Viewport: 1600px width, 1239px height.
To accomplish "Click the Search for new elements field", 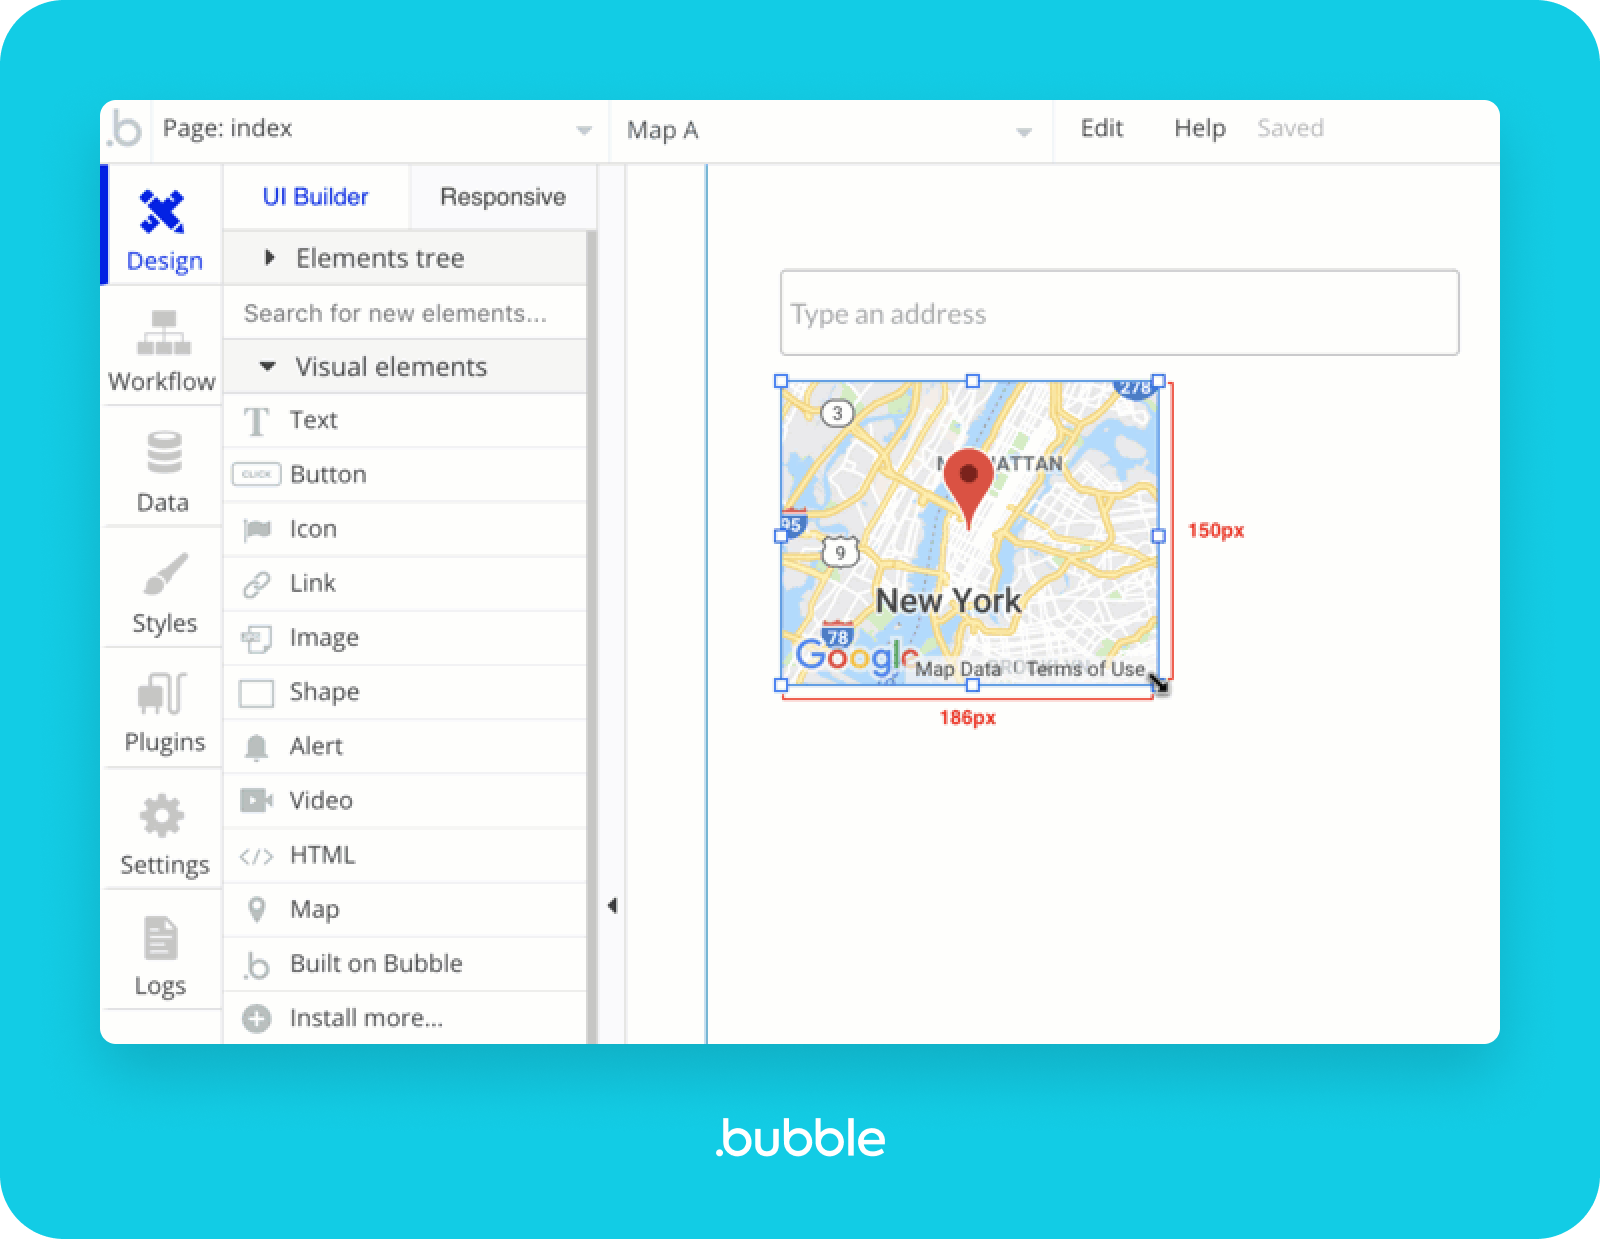I will pos(404,313).
